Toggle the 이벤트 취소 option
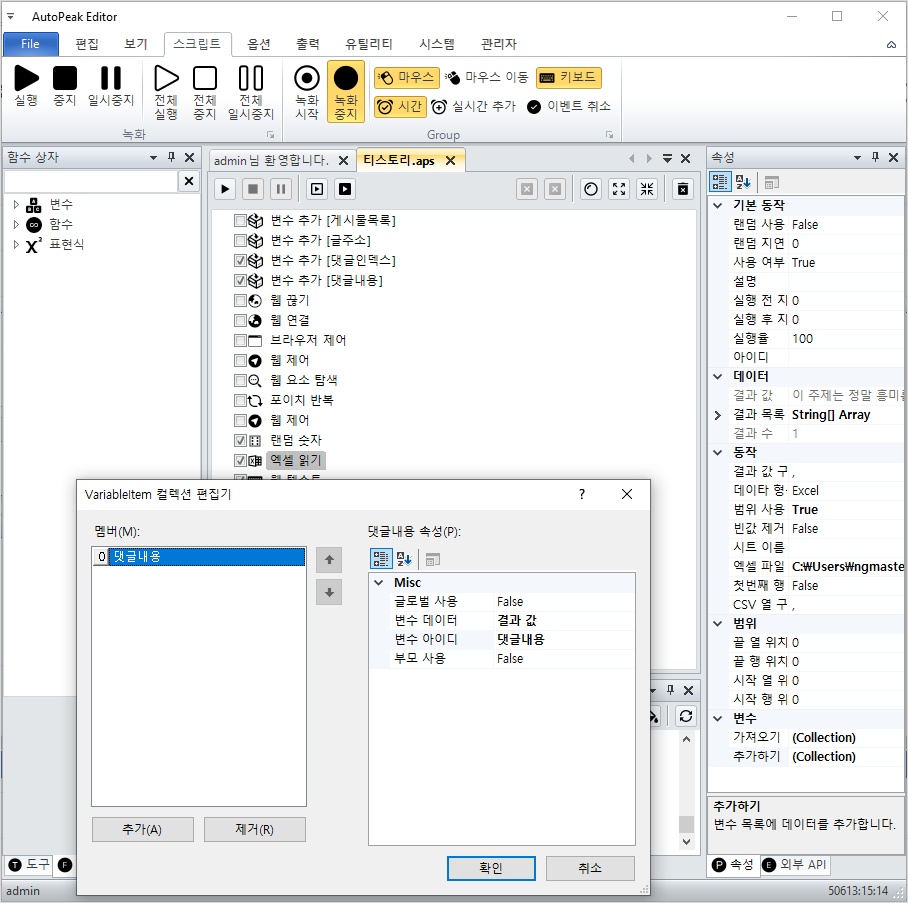The width and height of the screenshot is (908, 903). pyautogui.click(x=569, y=107)
